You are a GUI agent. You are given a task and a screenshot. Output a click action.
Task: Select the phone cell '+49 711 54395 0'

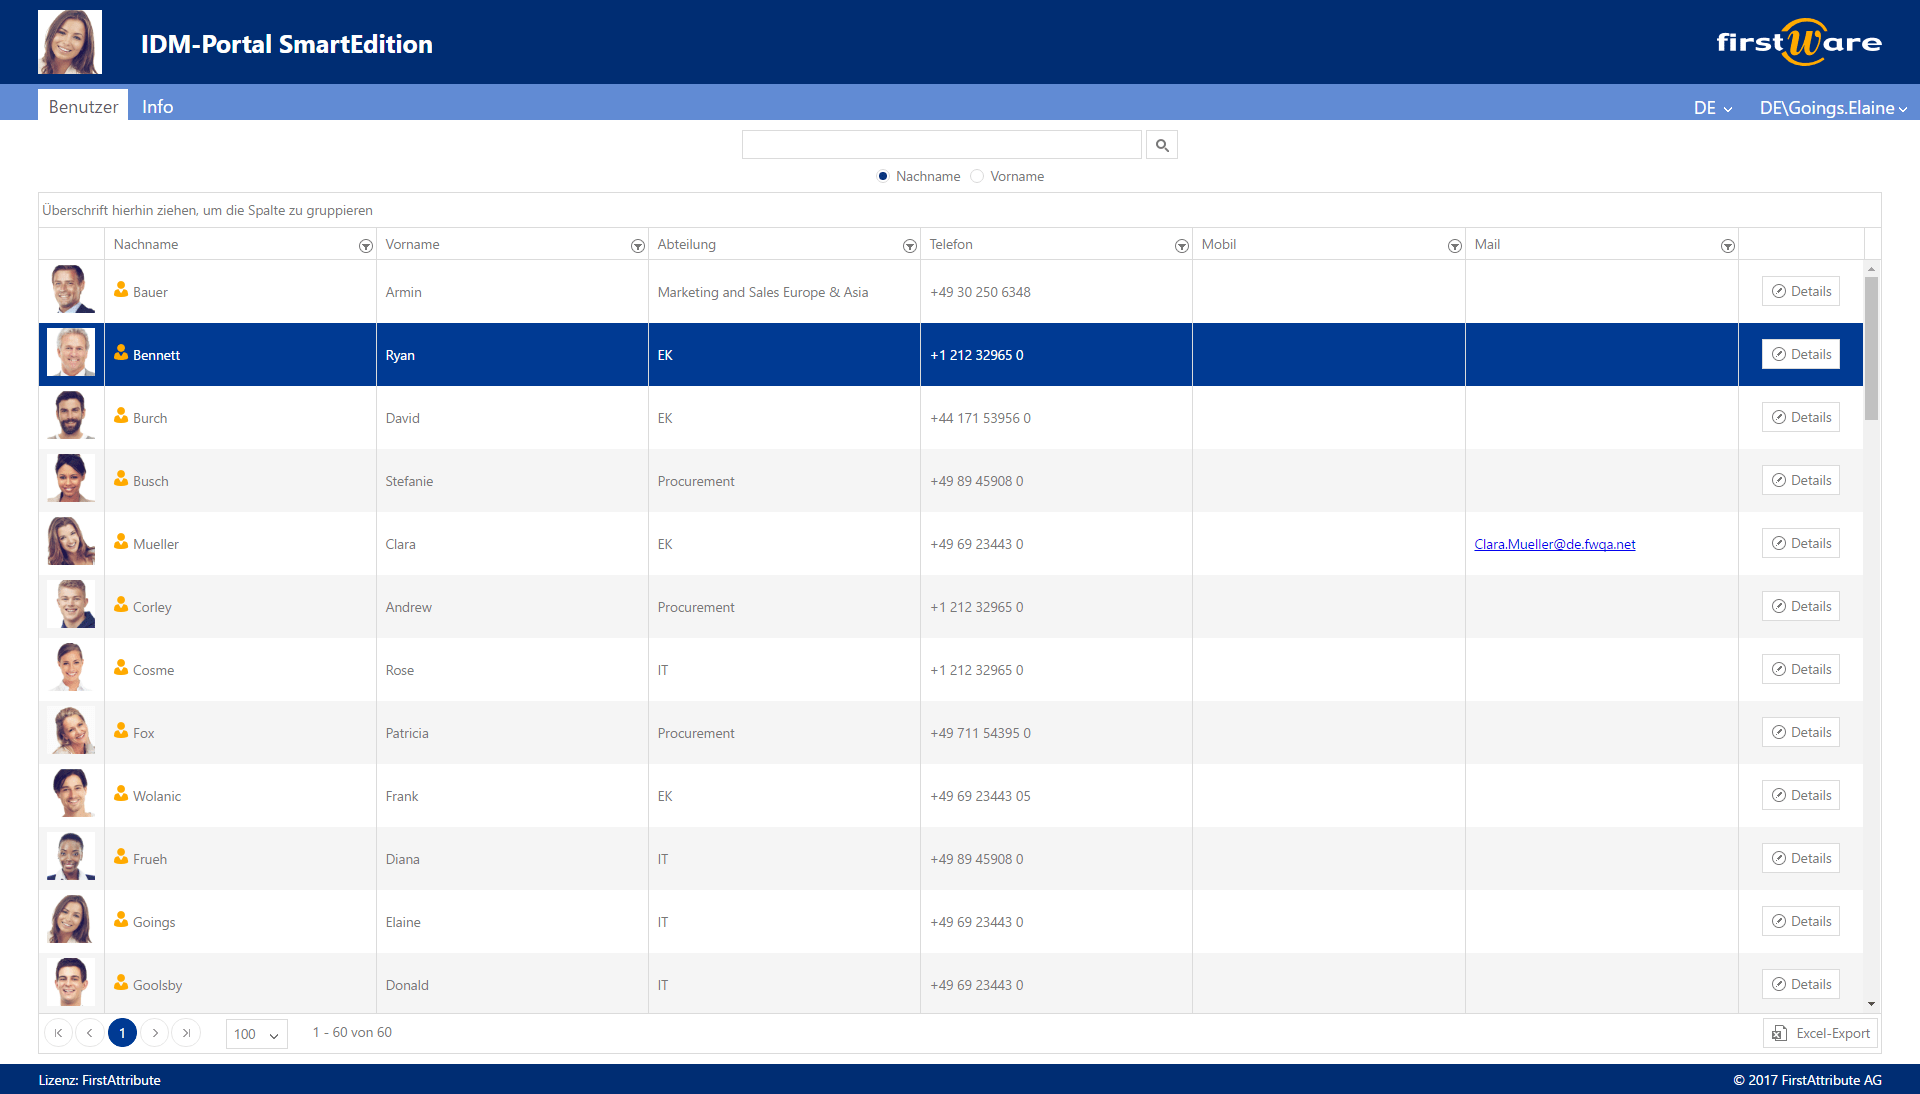(x=1056, y=733)
